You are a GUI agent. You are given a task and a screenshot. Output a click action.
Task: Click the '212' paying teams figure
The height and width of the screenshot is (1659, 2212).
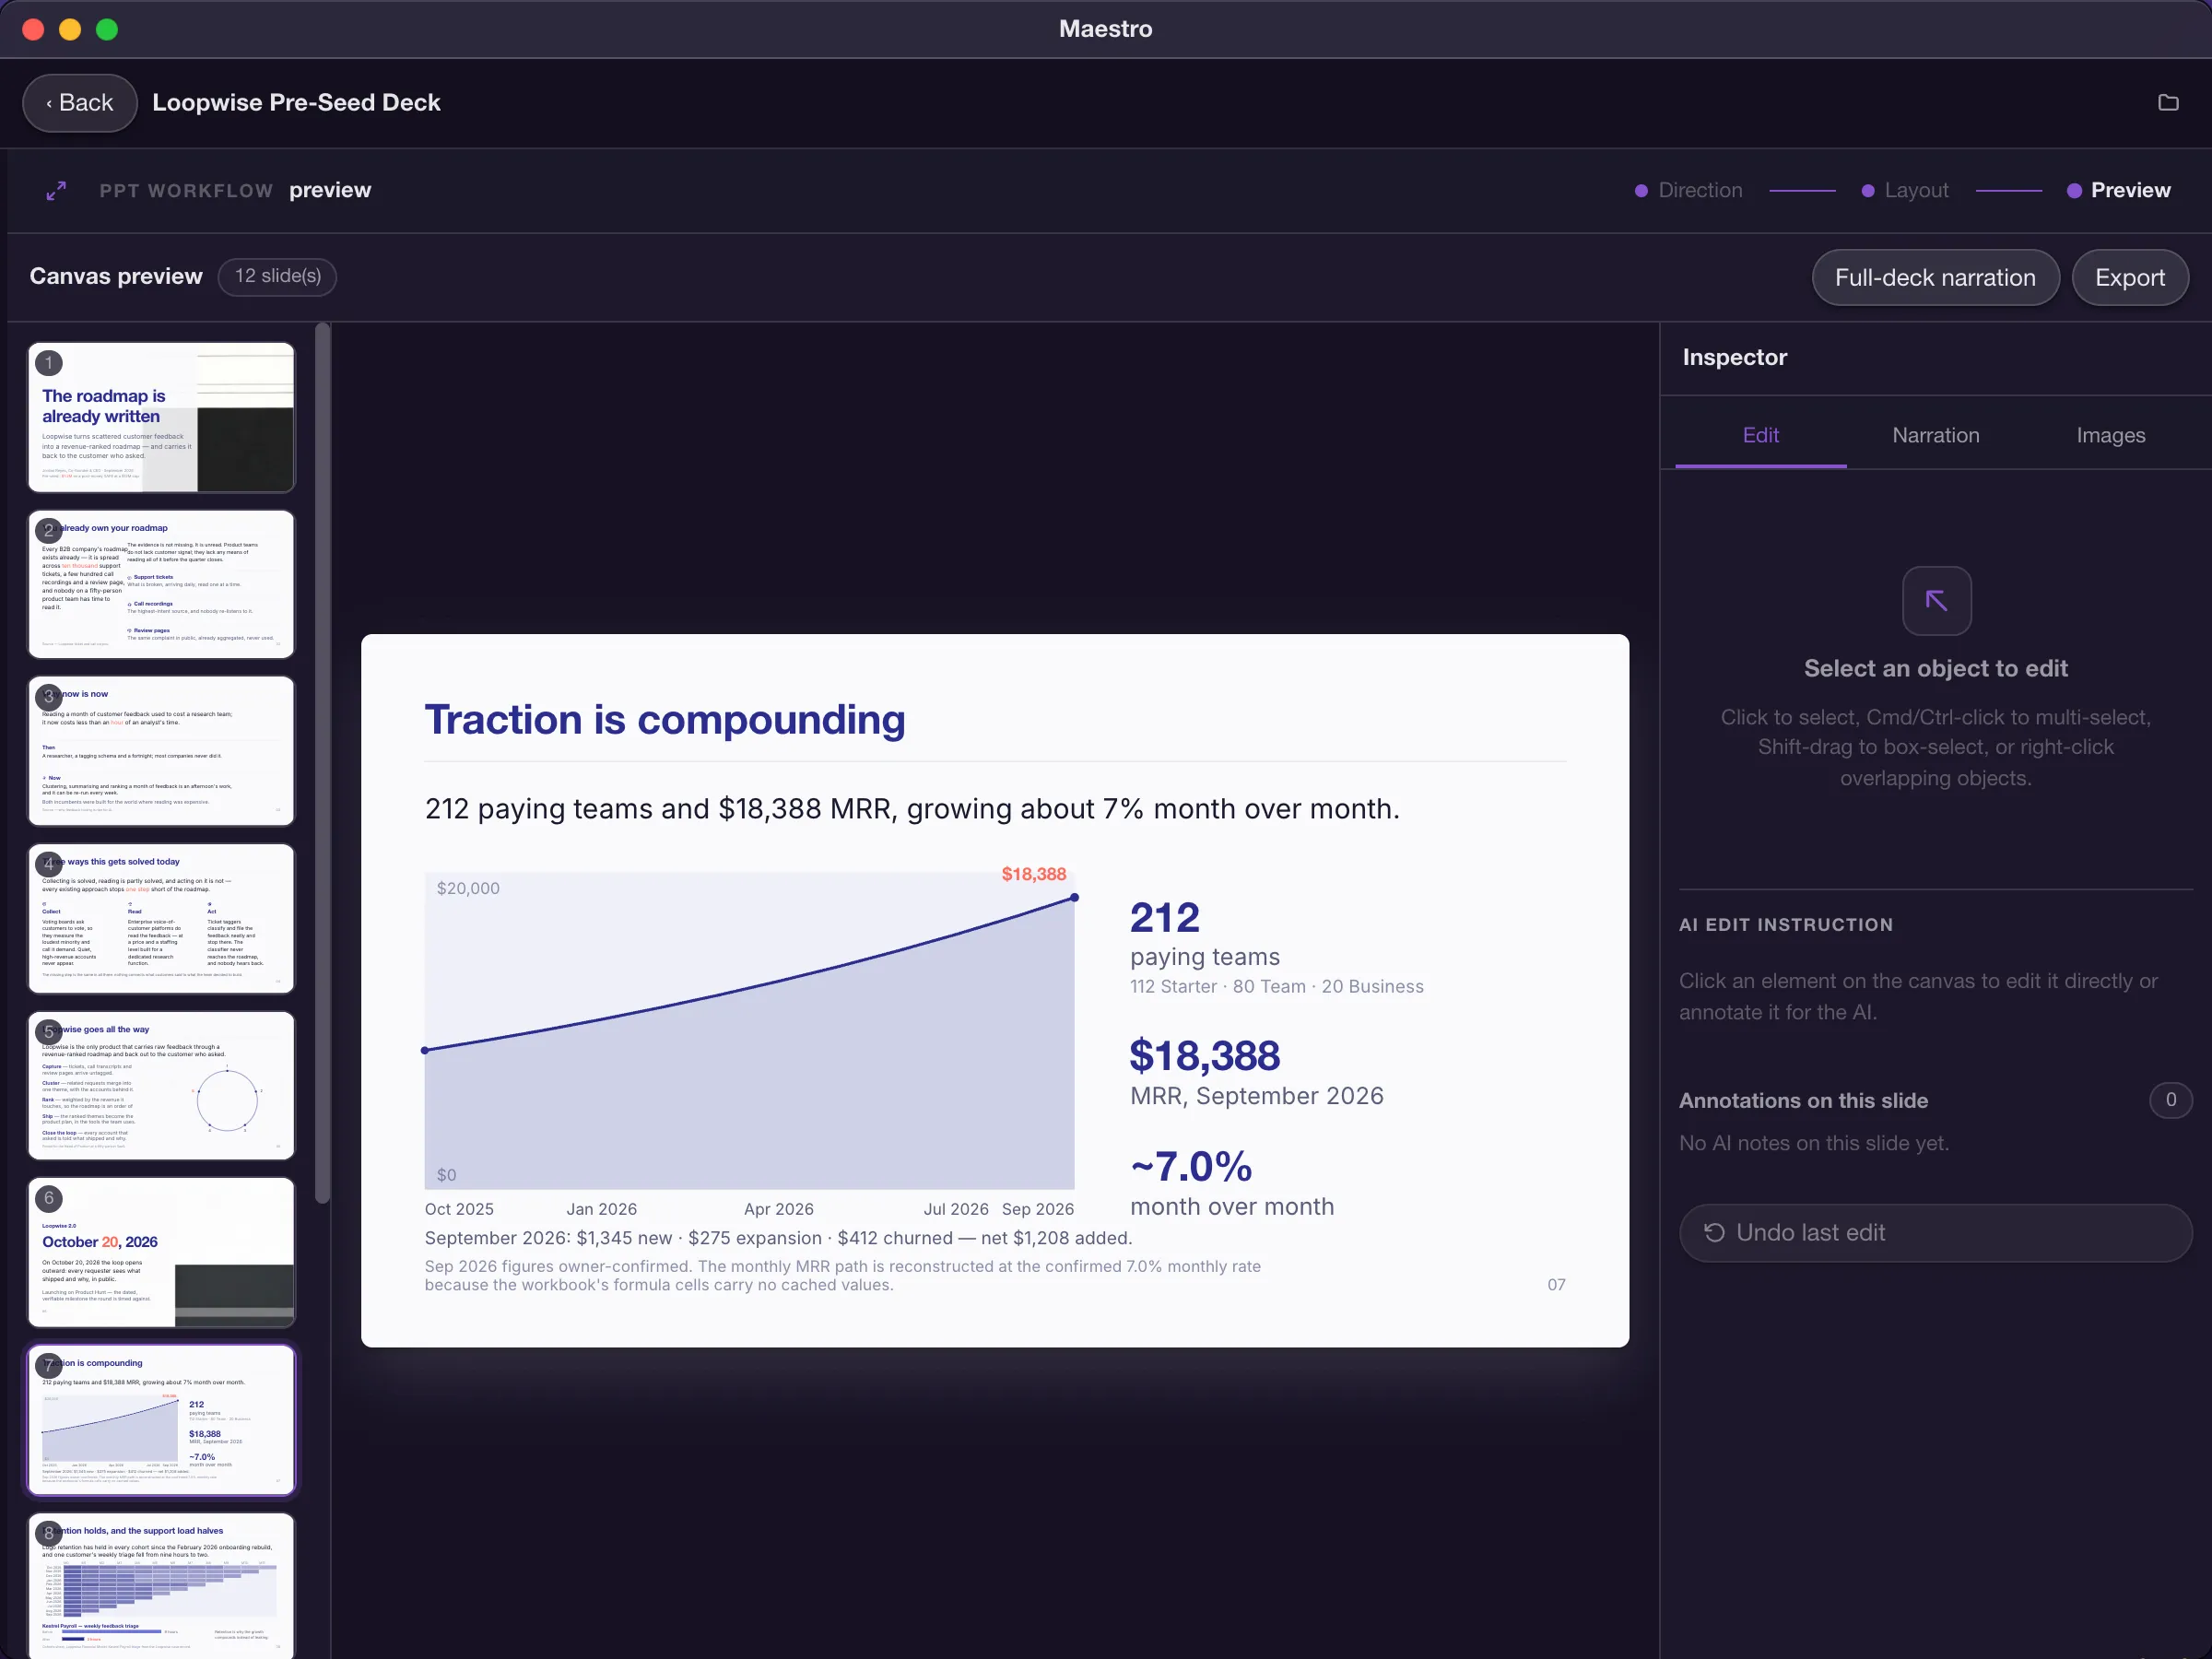(1164, 917)
